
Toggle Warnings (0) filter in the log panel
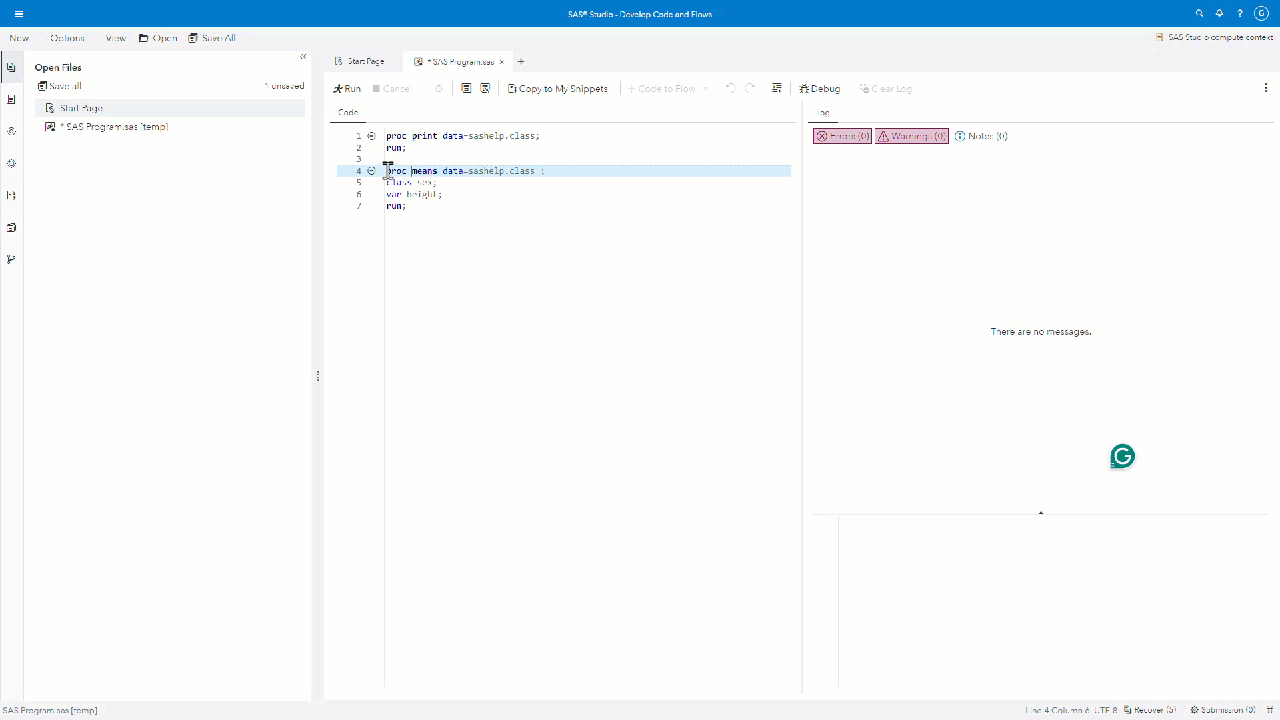tap(911, 136)
